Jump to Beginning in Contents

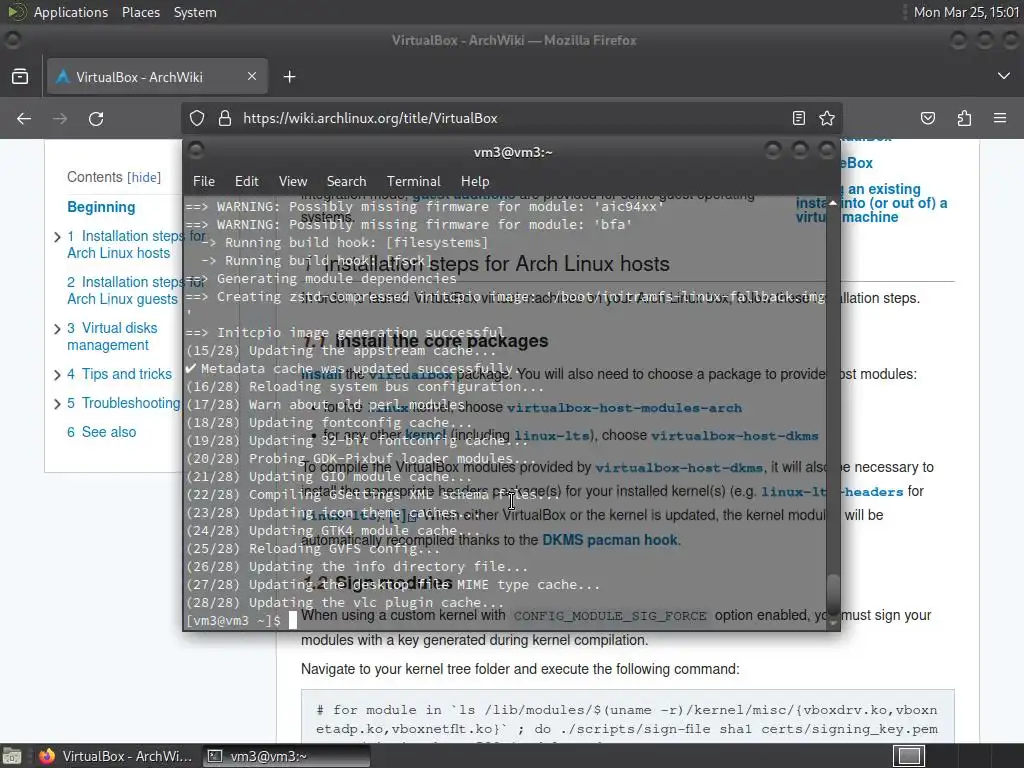click(101, 207)
